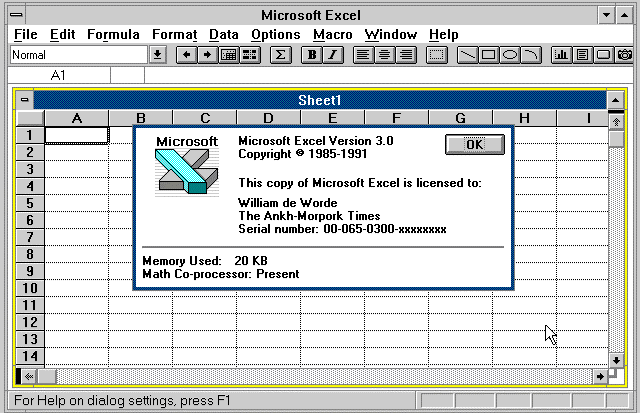The width and height of the screenshot is (640, 413).
Task: Select row 10 header
Action: coord(30,288)
